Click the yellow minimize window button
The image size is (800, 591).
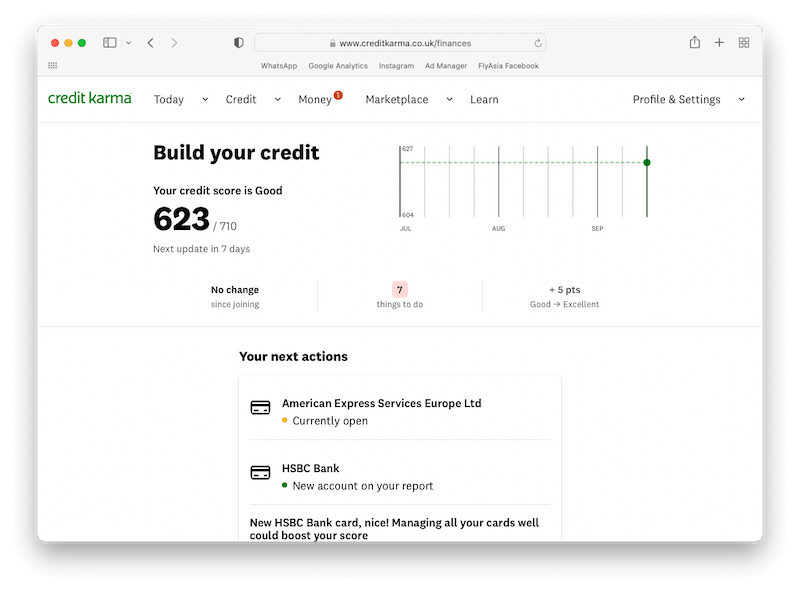[x=68, y=43]
